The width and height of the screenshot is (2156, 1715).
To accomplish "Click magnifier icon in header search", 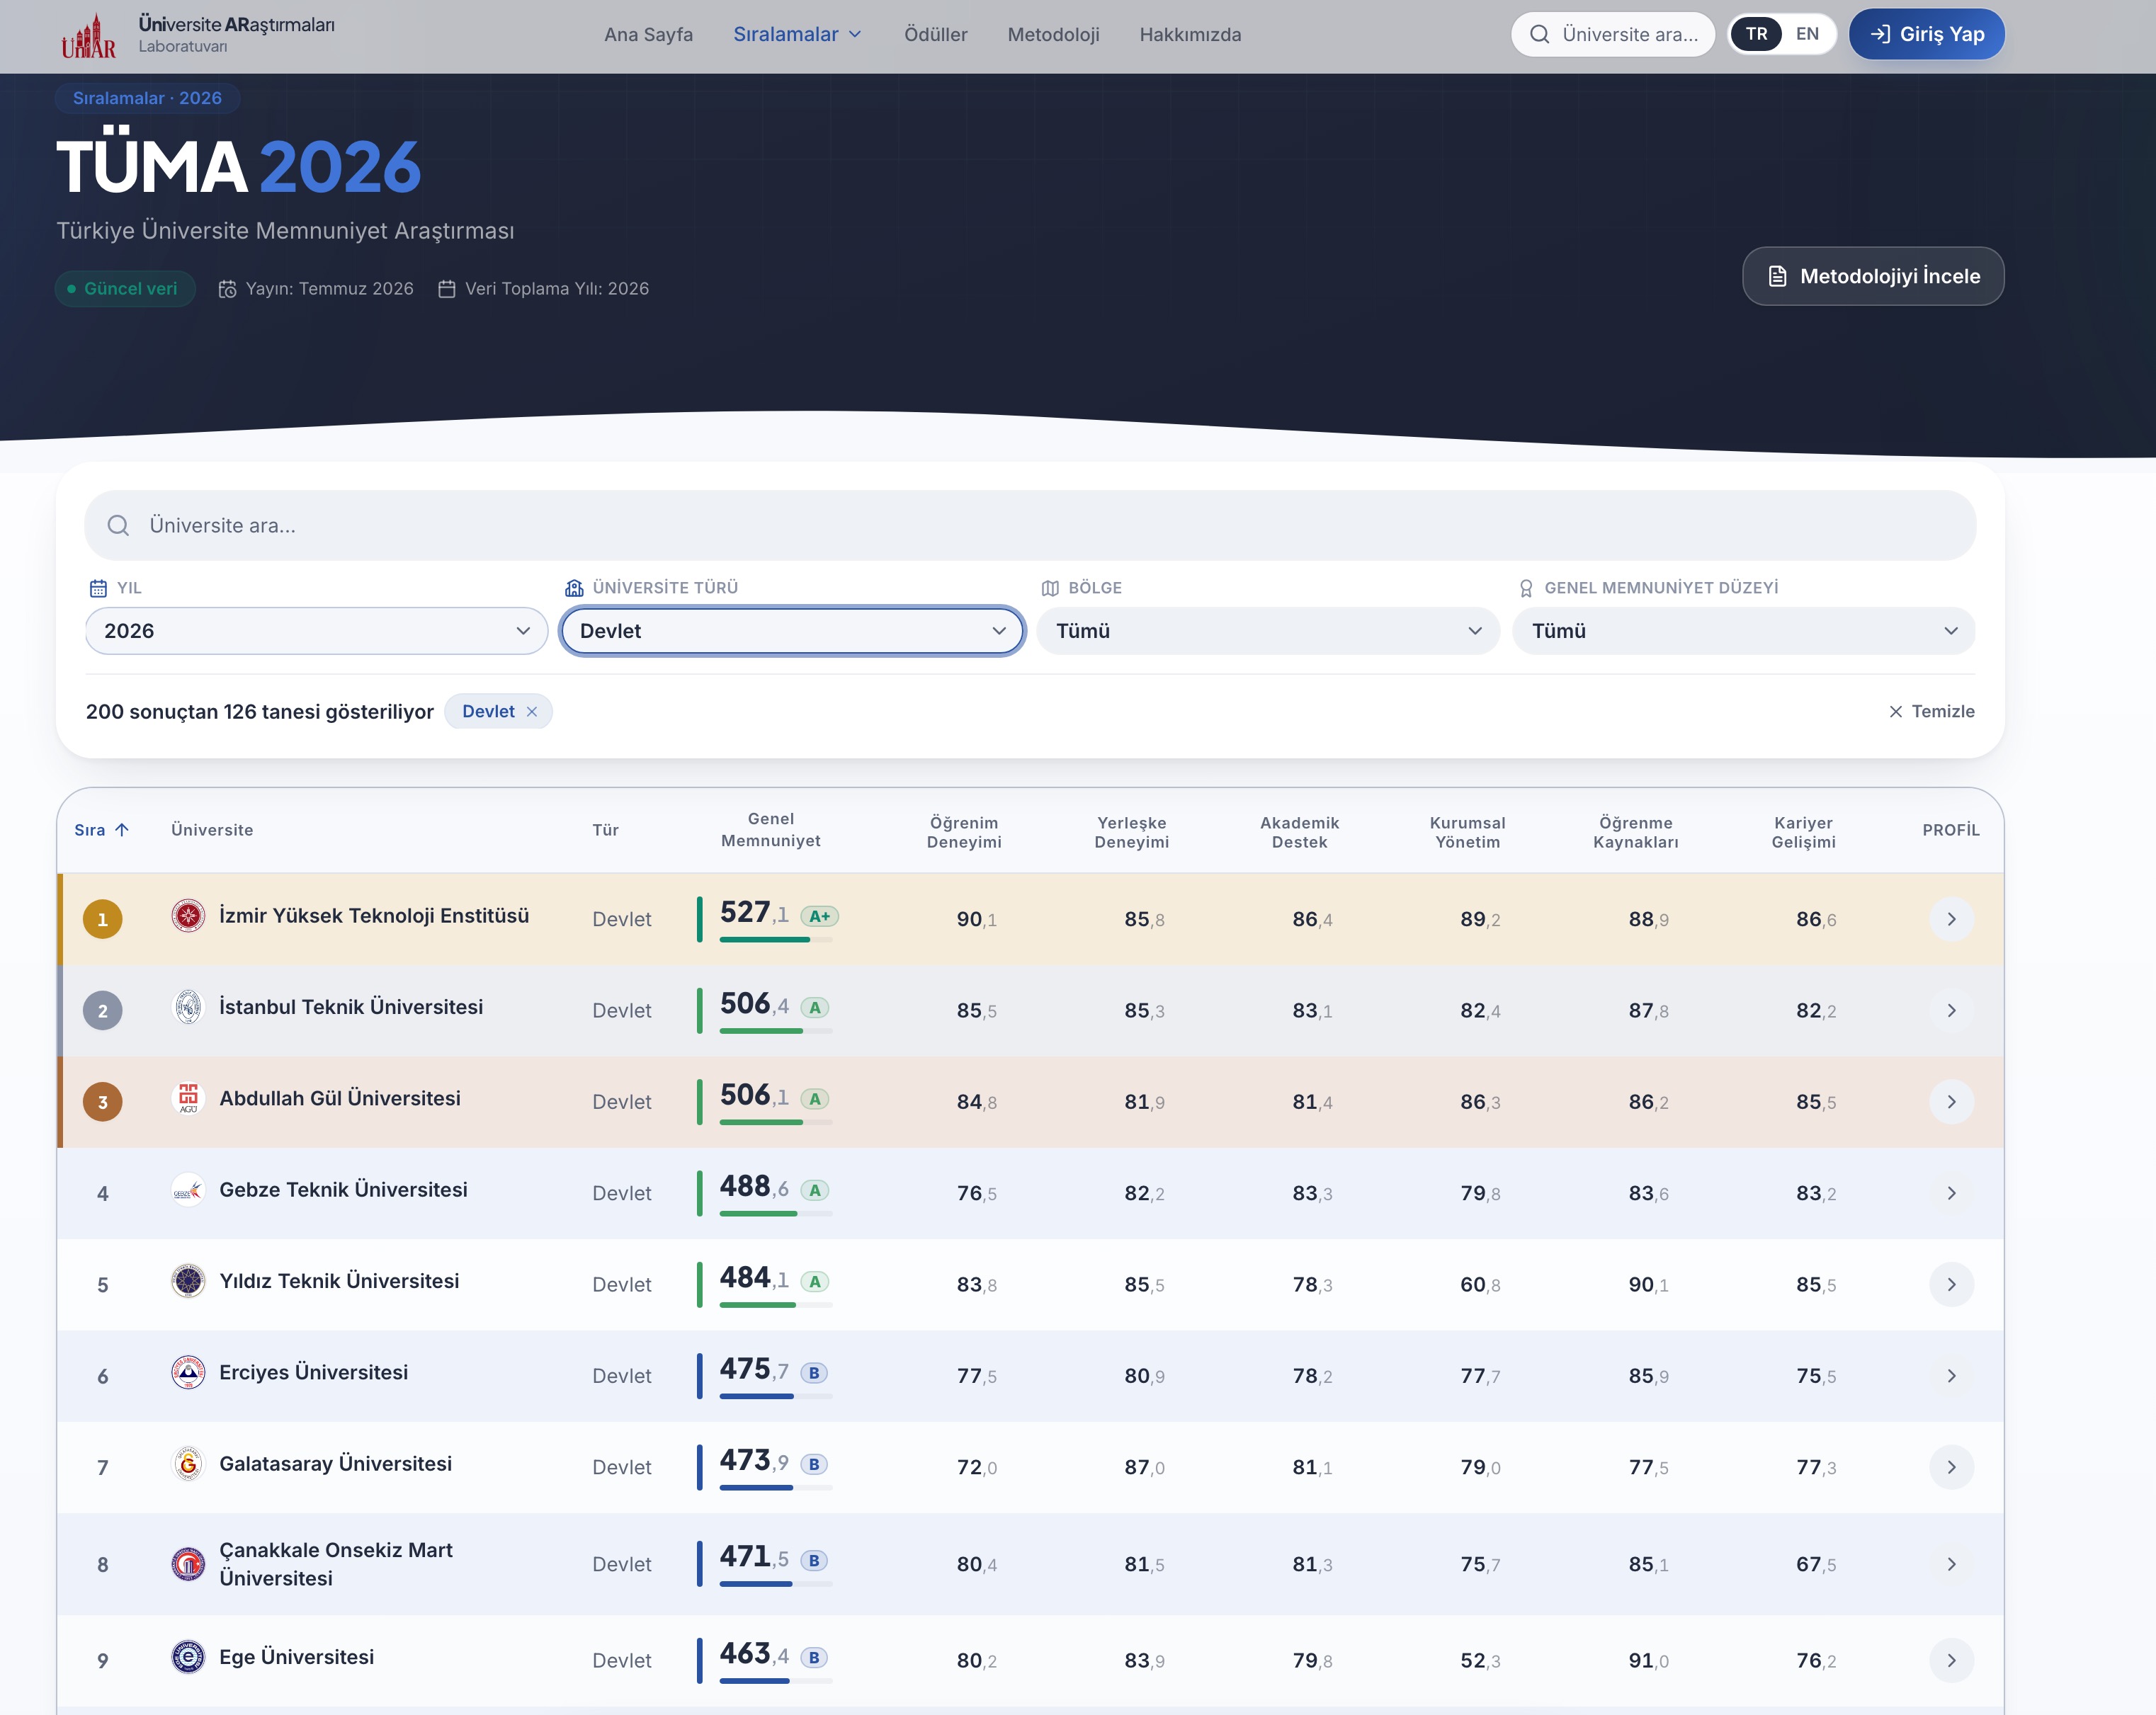I will 1540,35.
